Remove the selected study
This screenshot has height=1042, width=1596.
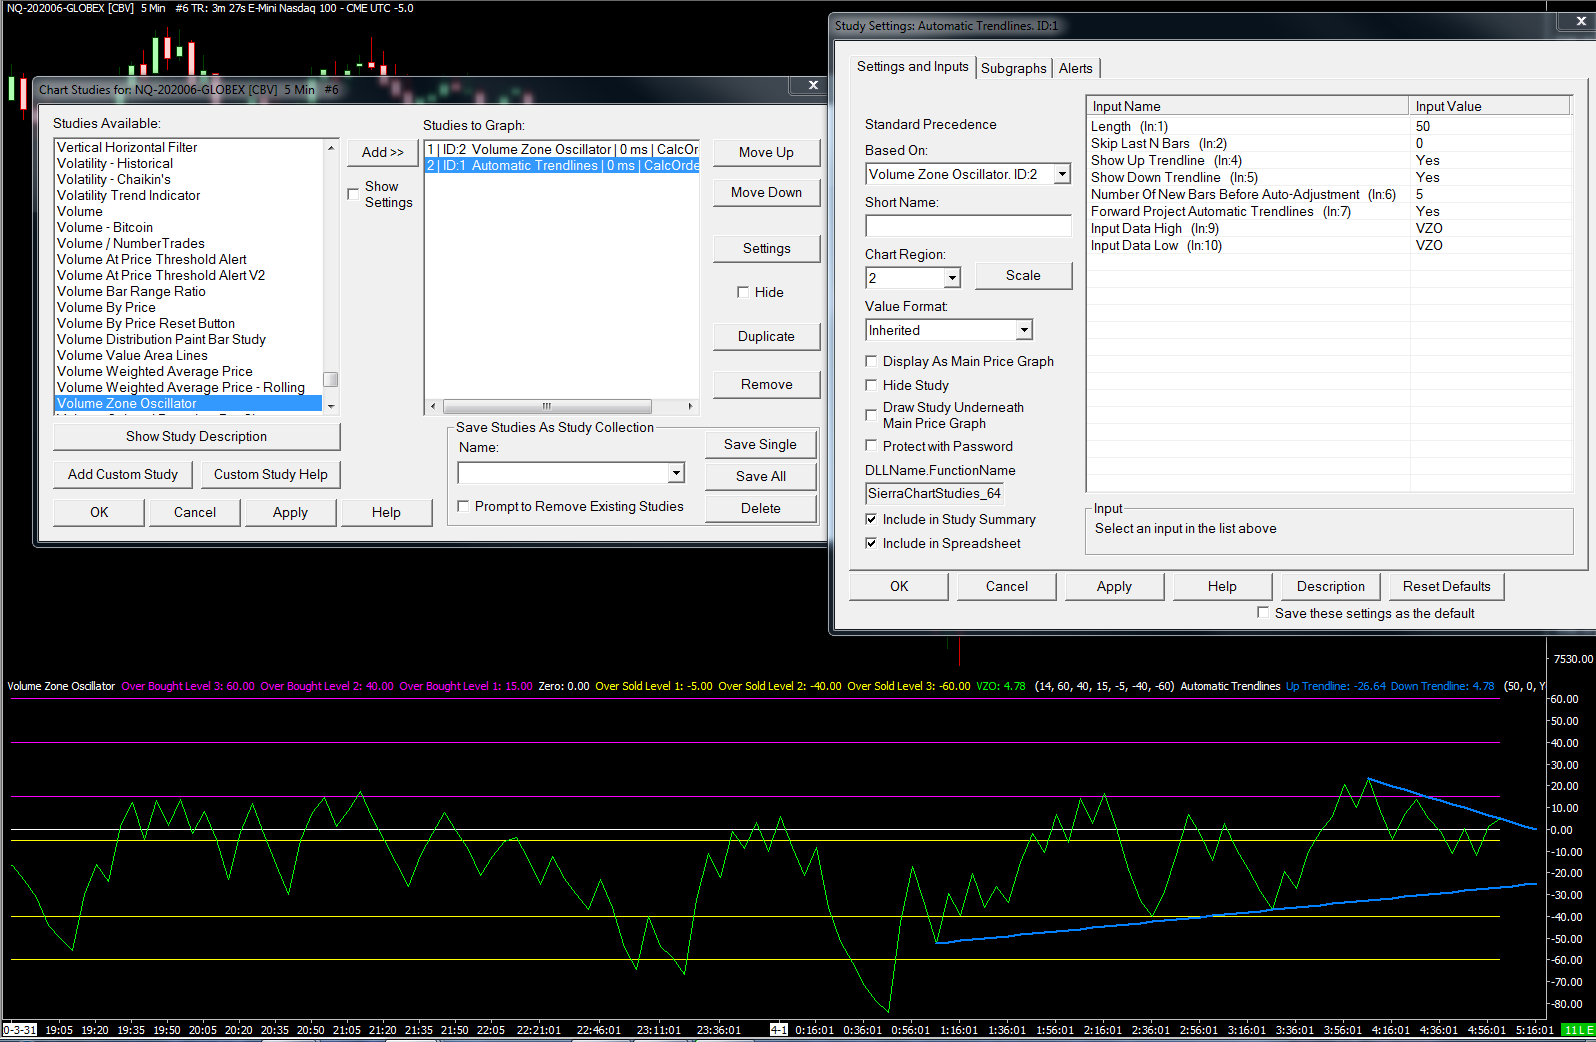click(x=766, y=384)
